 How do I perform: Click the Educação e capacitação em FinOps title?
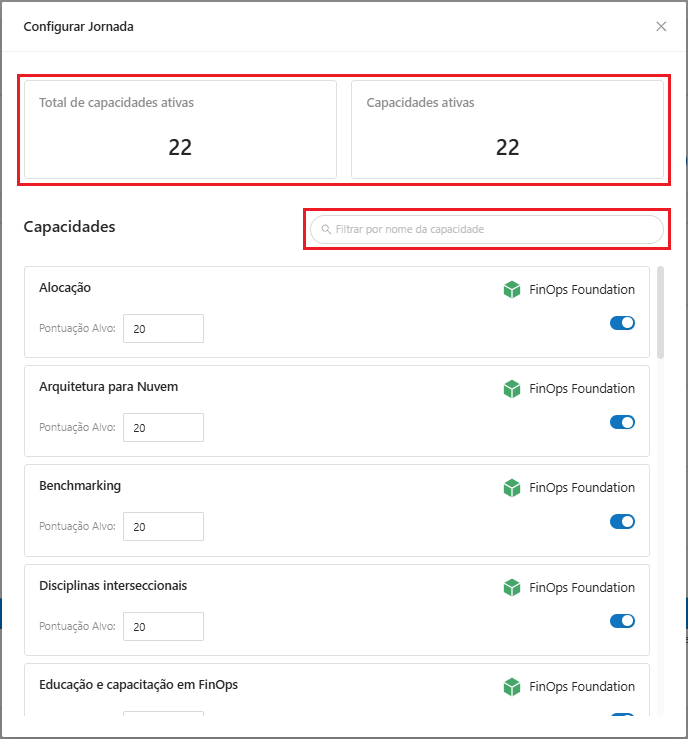138,685
